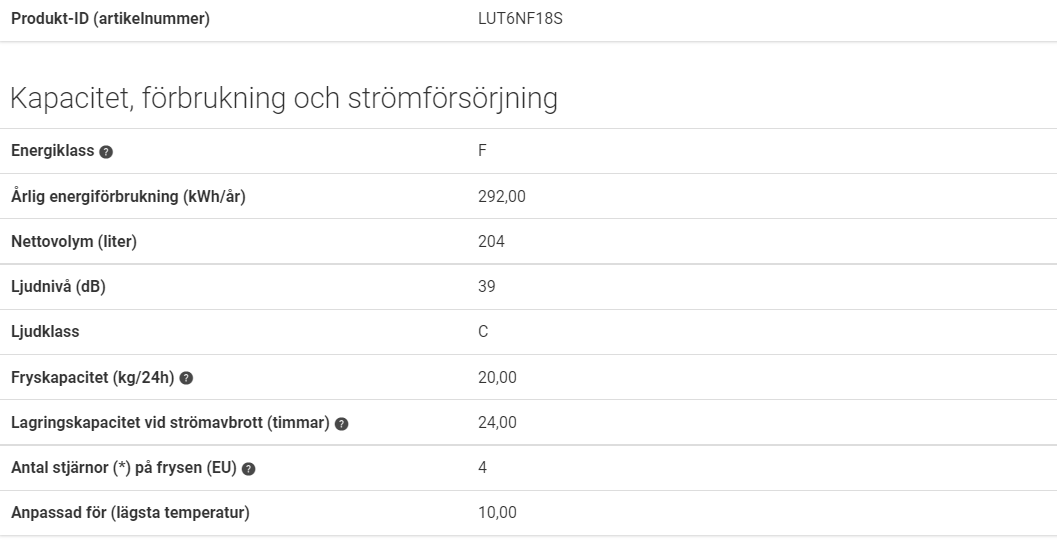Open the Antal stjärnor help icon
This screenshot has height=556, width=1057.
pos(249,469)
